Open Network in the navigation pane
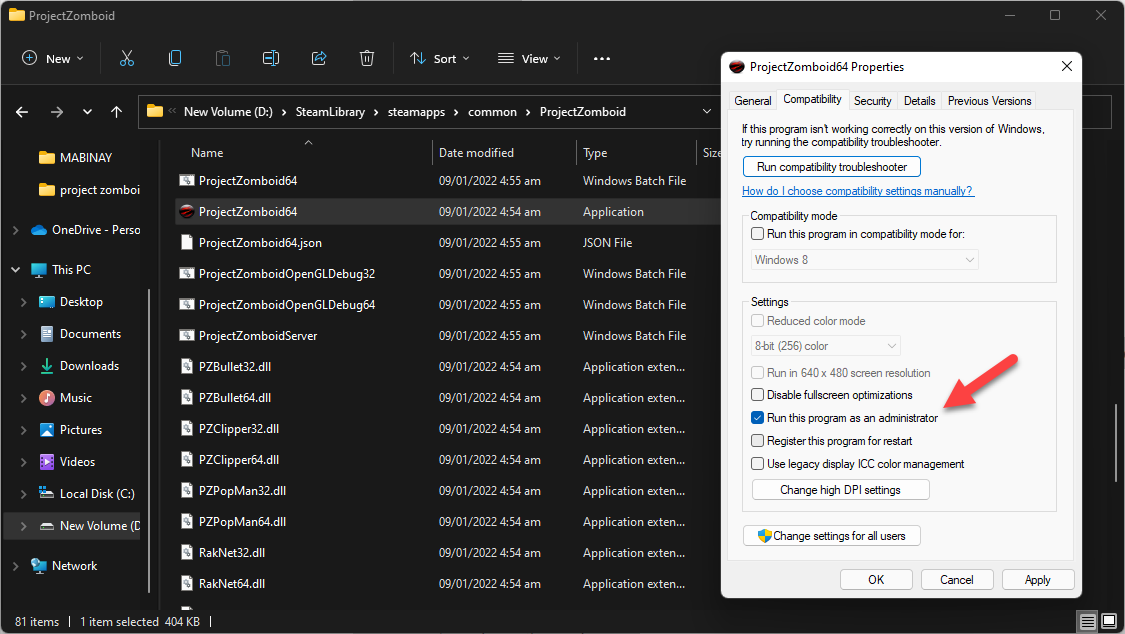 75,566
